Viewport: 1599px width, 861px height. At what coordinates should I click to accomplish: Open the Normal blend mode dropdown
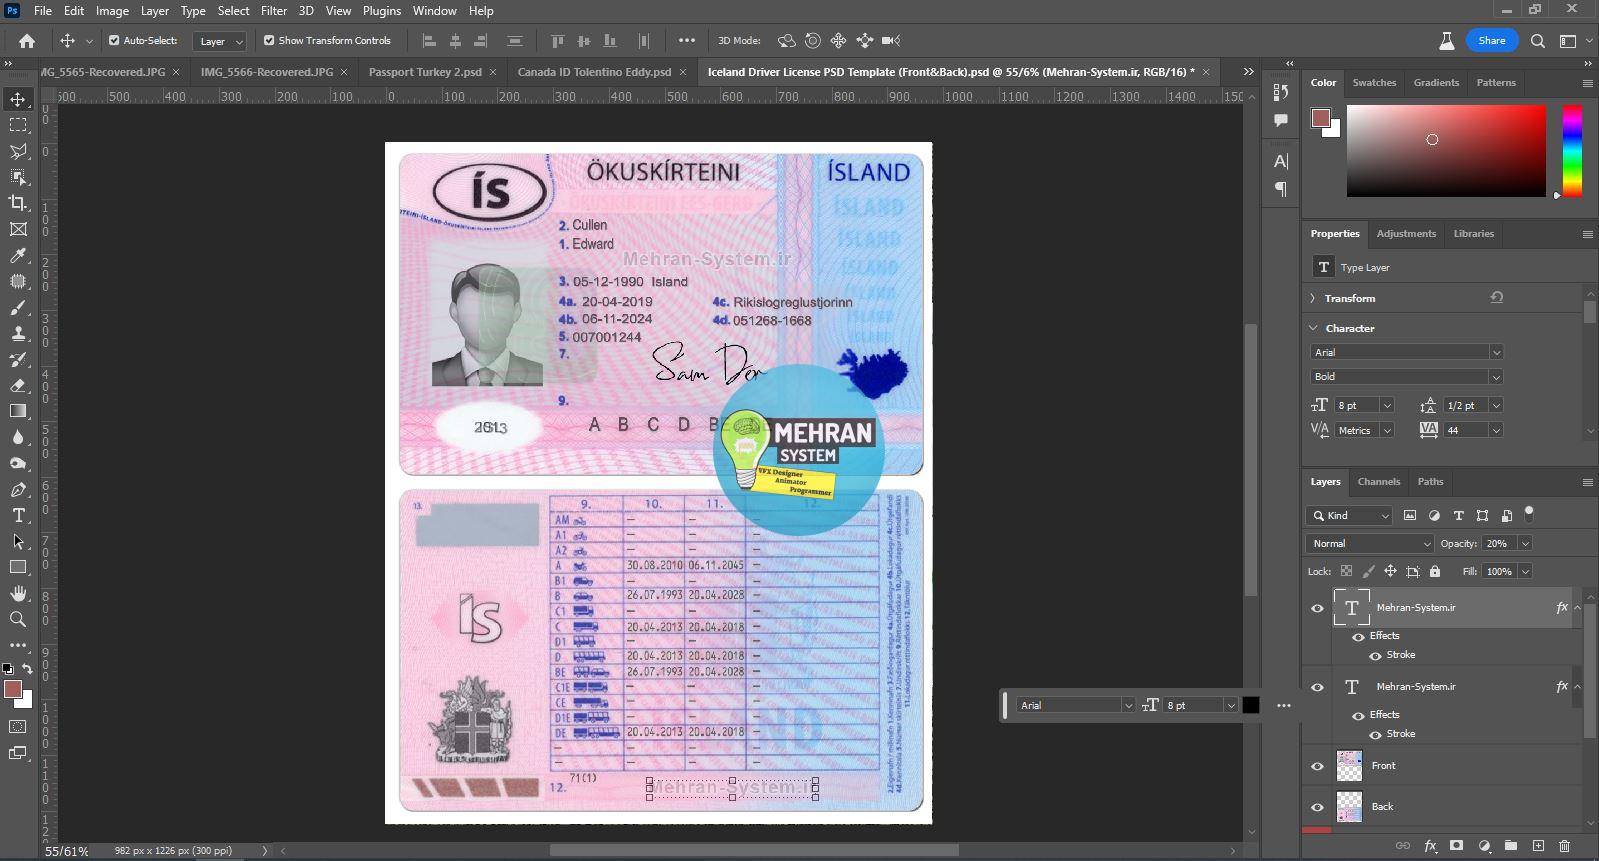pos(1369,543)
